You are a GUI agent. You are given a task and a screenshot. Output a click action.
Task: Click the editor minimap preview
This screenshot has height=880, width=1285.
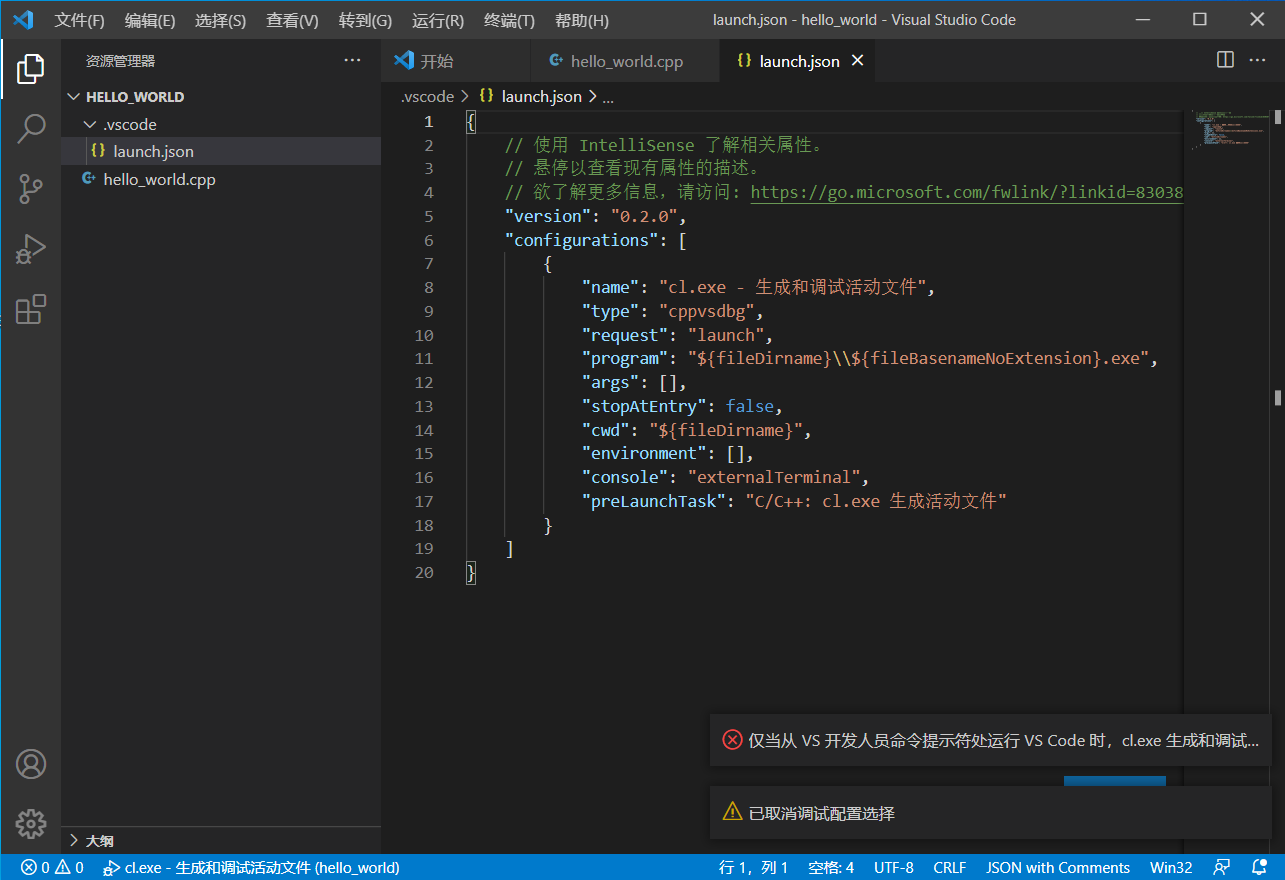pos(1227,130)
